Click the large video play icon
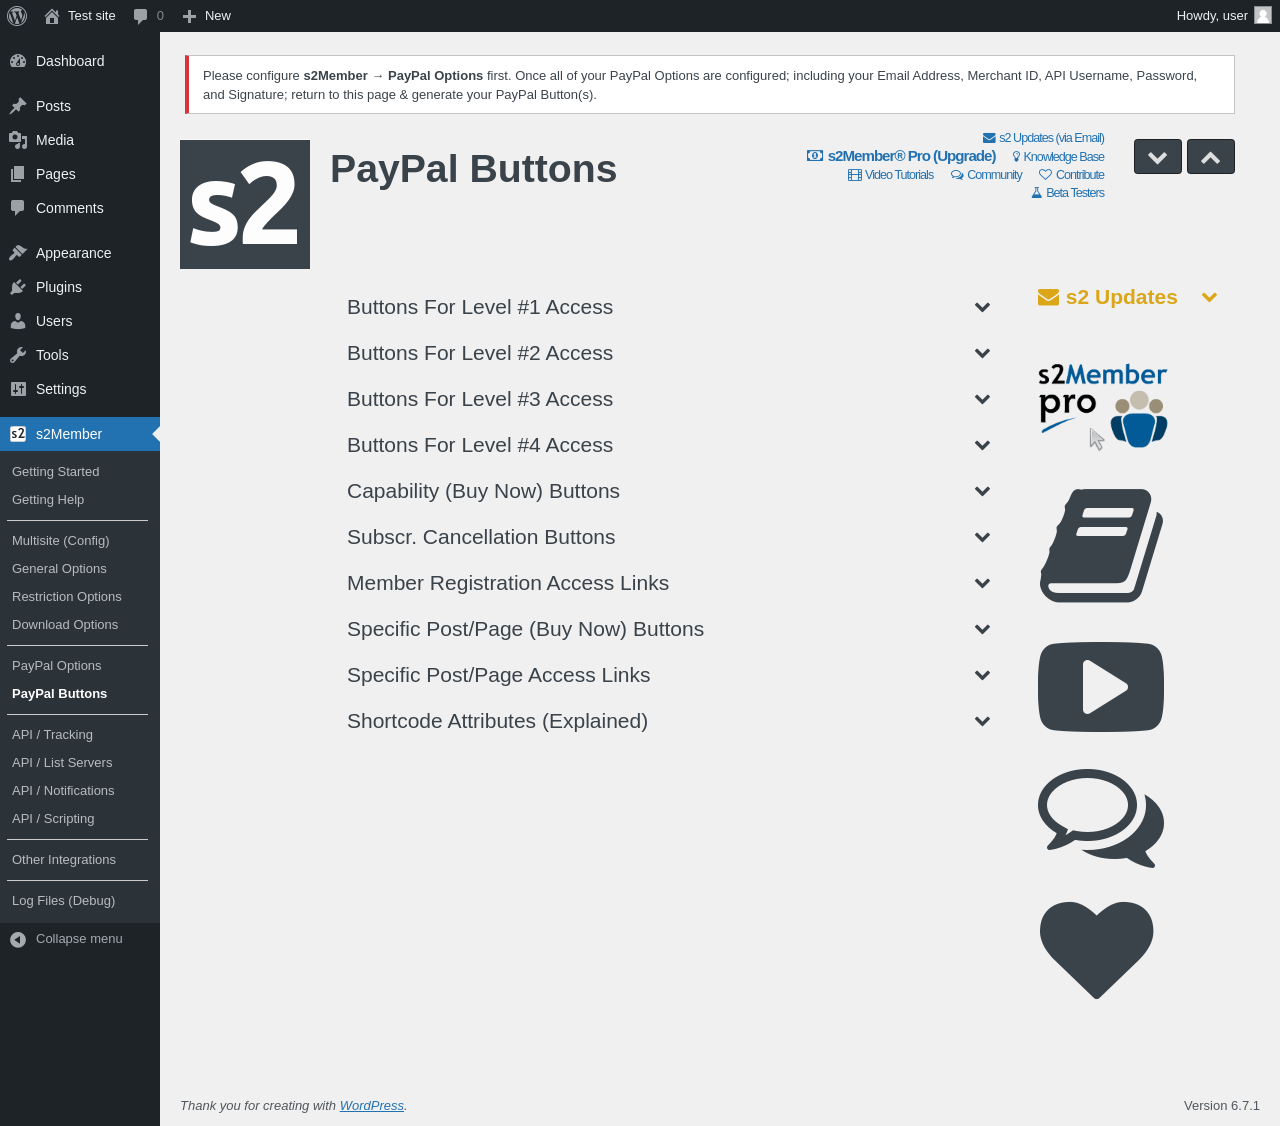Screen dimensions: 1280x1126 1101,687
